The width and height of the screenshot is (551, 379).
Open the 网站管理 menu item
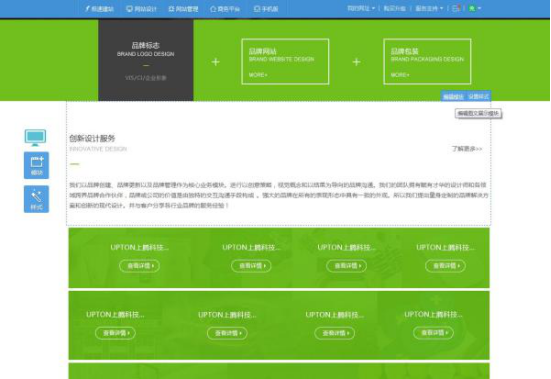pos(183,9)
